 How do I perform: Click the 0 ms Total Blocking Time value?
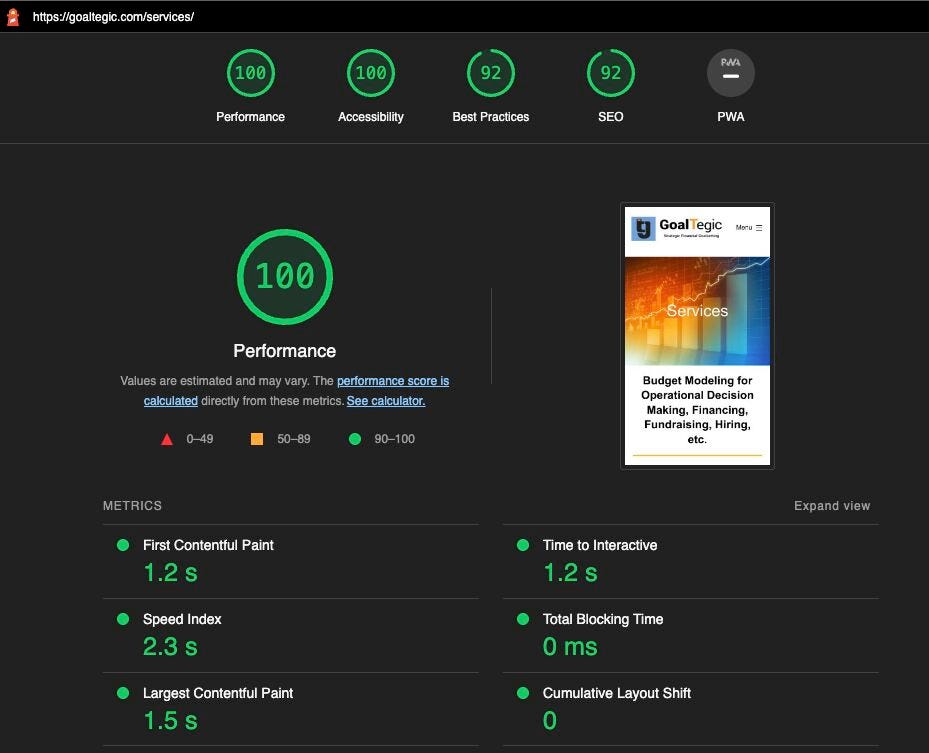coord(570,647)
